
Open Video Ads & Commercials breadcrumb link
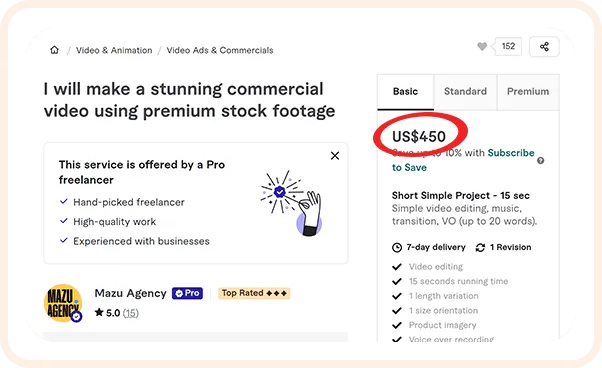pyautogui.click(x=220, y=50)
